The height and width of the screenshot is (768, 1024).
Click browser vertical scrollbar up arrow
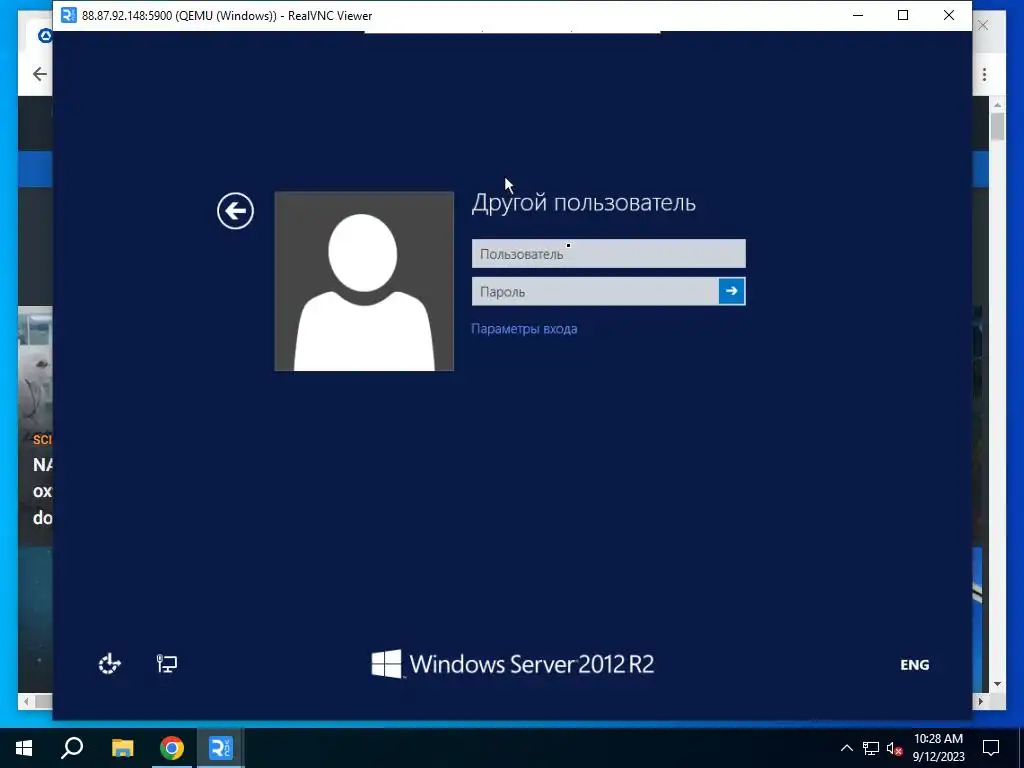click(x=997, y=104)
